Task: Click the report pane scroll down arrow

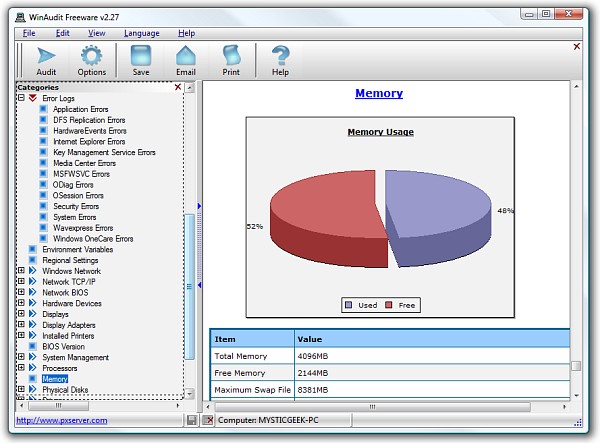Action: point(576,396)
